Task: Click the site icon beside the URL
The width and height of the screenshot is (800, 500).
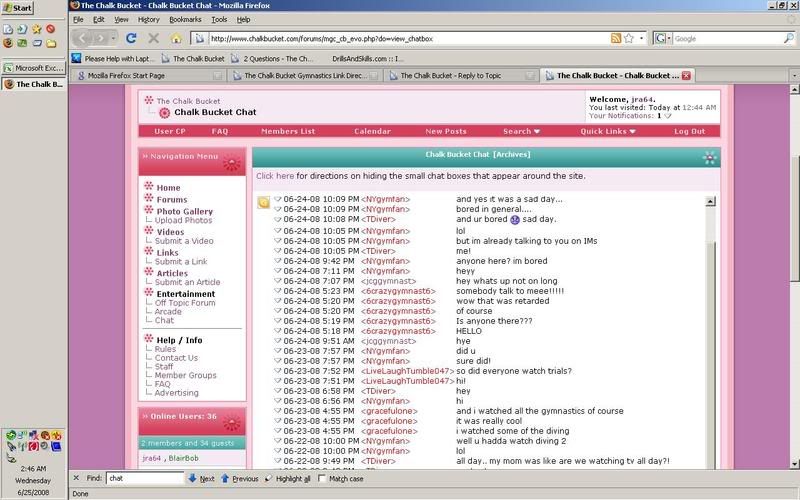Action: click(x=199, y=38)
